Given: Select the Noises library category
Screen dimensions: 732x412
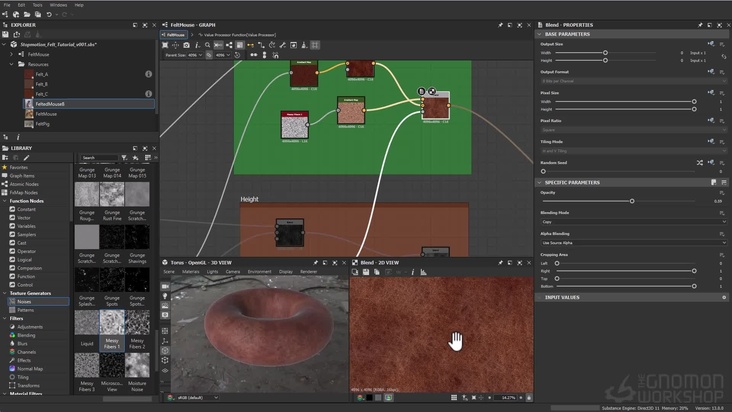Looking at the screenshot, I should click(x=24, y=301).
